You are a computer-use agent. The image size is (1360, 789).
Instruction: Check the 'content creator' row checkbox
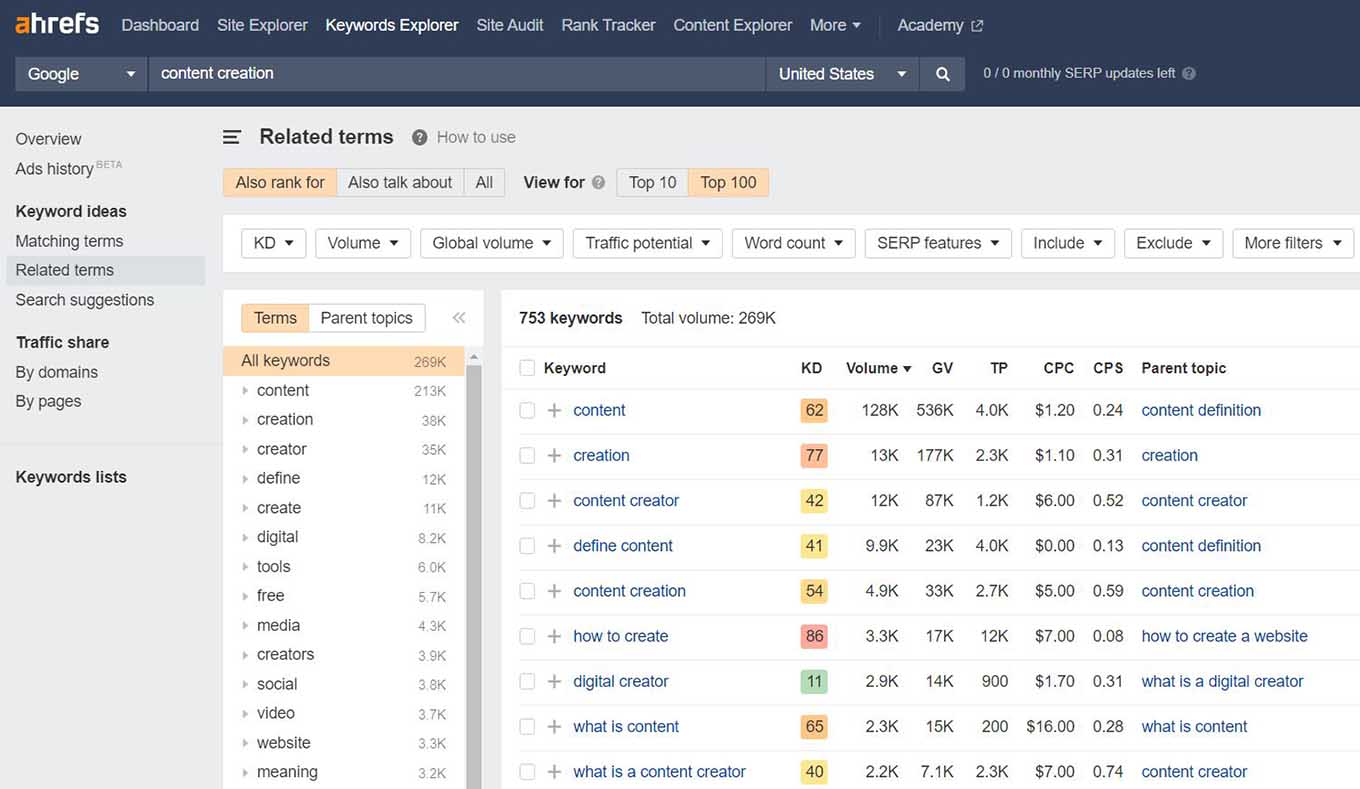pos(527,500)
